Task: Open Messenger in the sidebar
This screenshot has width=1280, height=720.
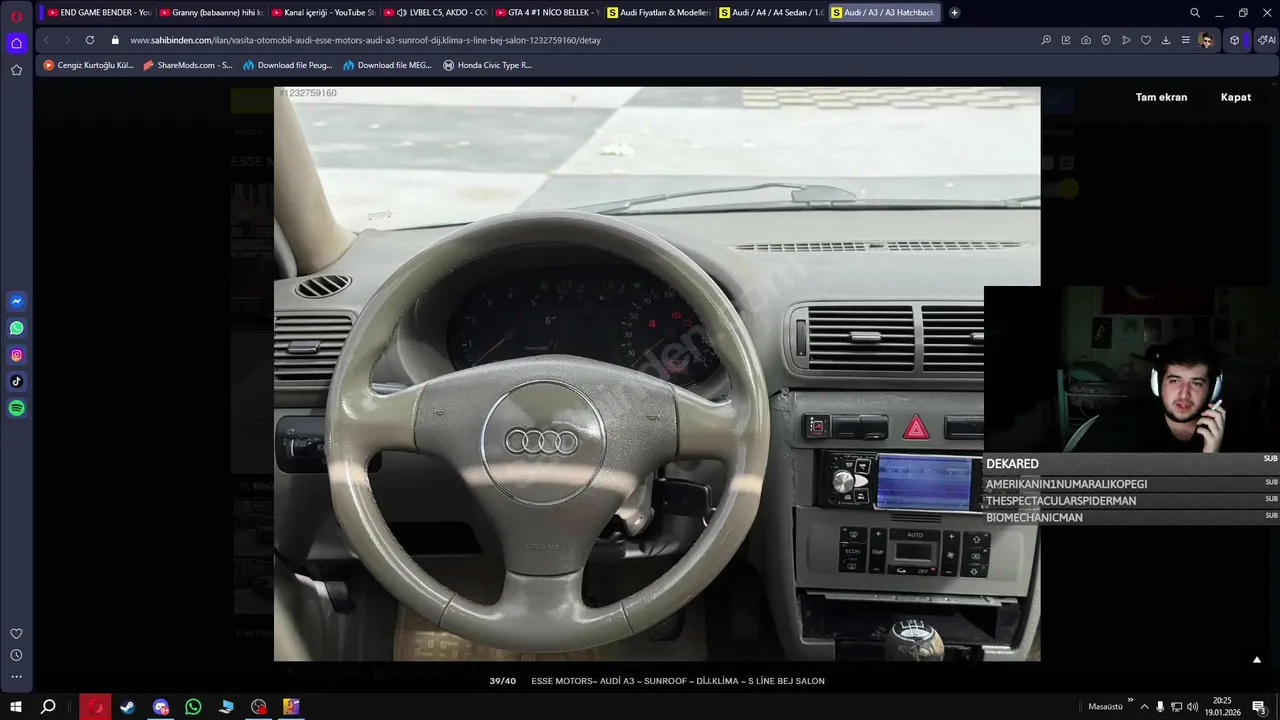Action: [16, 301]
